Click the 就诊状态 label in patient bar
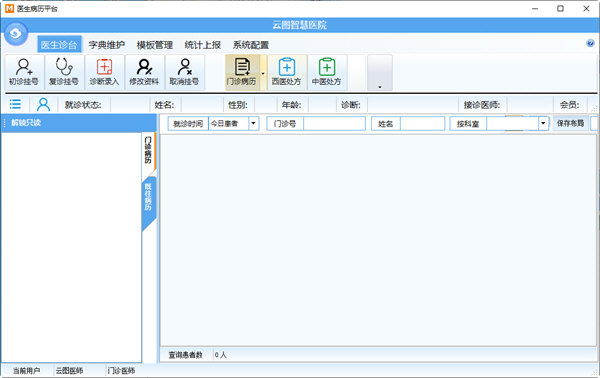 [x=83, y=104]
